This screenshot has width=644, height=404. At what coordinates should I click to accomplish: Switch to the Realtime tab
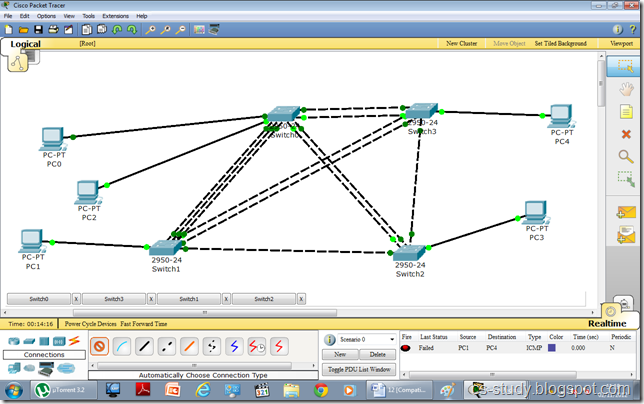pos(607,324)
